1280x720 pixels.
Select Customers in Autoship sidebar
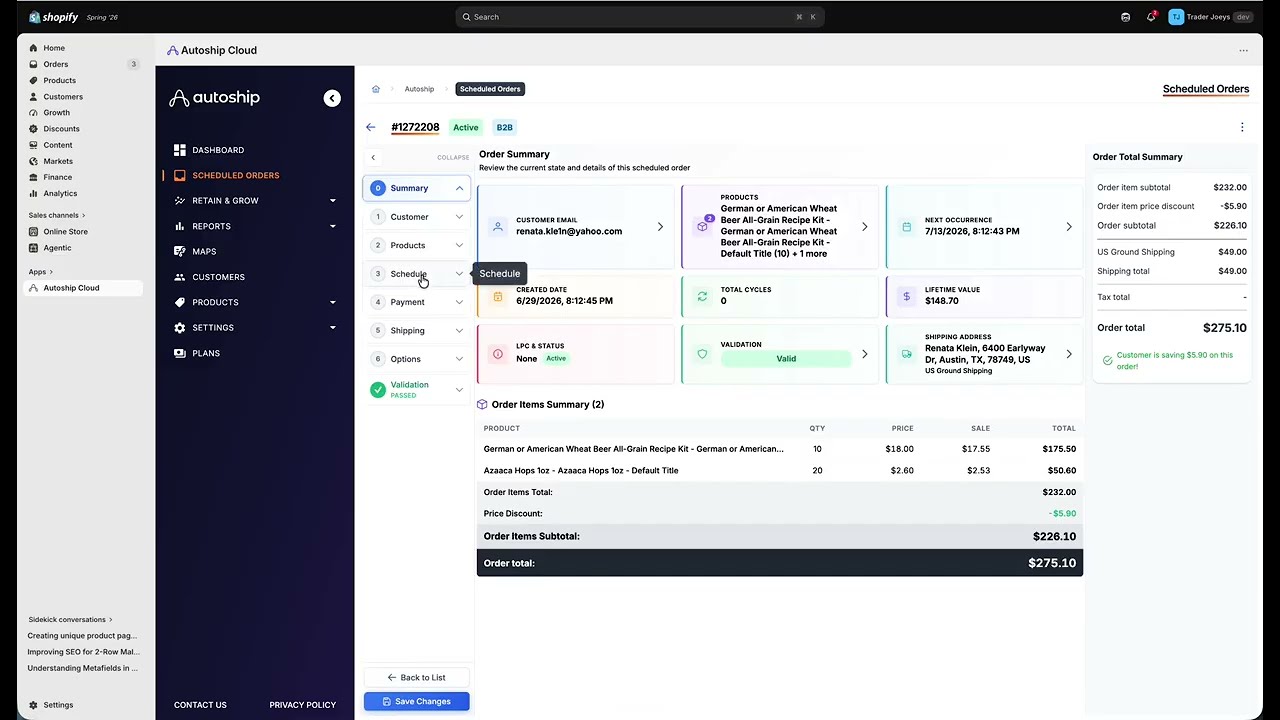point(218,277)
